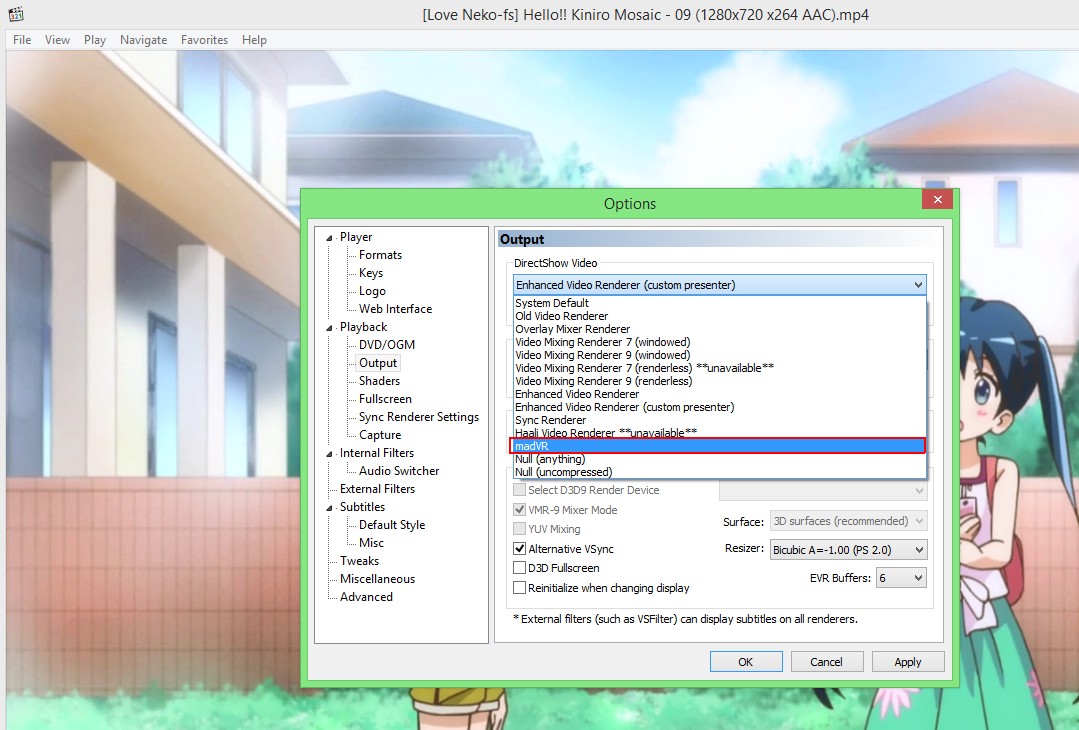Choose Sync Renderer from the list
Viewport: 1079px width, 730px height.
pyautogui.click(x=719, y=420)
